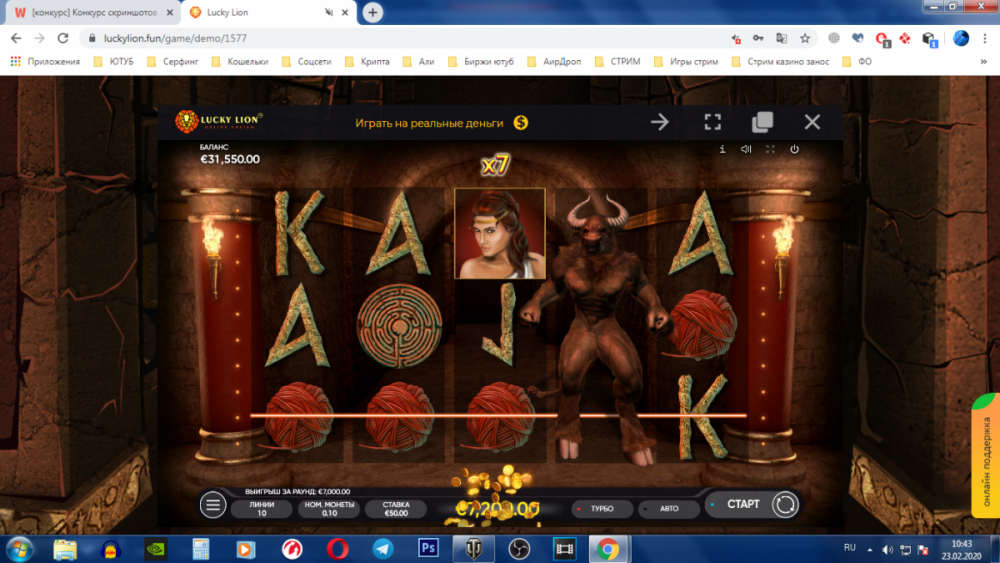
Task: Click the game info icon
Action: [x=722, y=149]
